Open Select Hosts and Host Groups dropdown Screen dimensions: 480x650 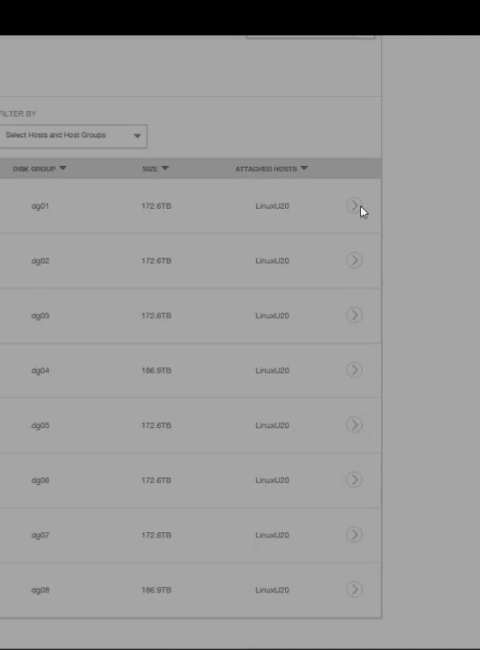(x=73, y=136)
